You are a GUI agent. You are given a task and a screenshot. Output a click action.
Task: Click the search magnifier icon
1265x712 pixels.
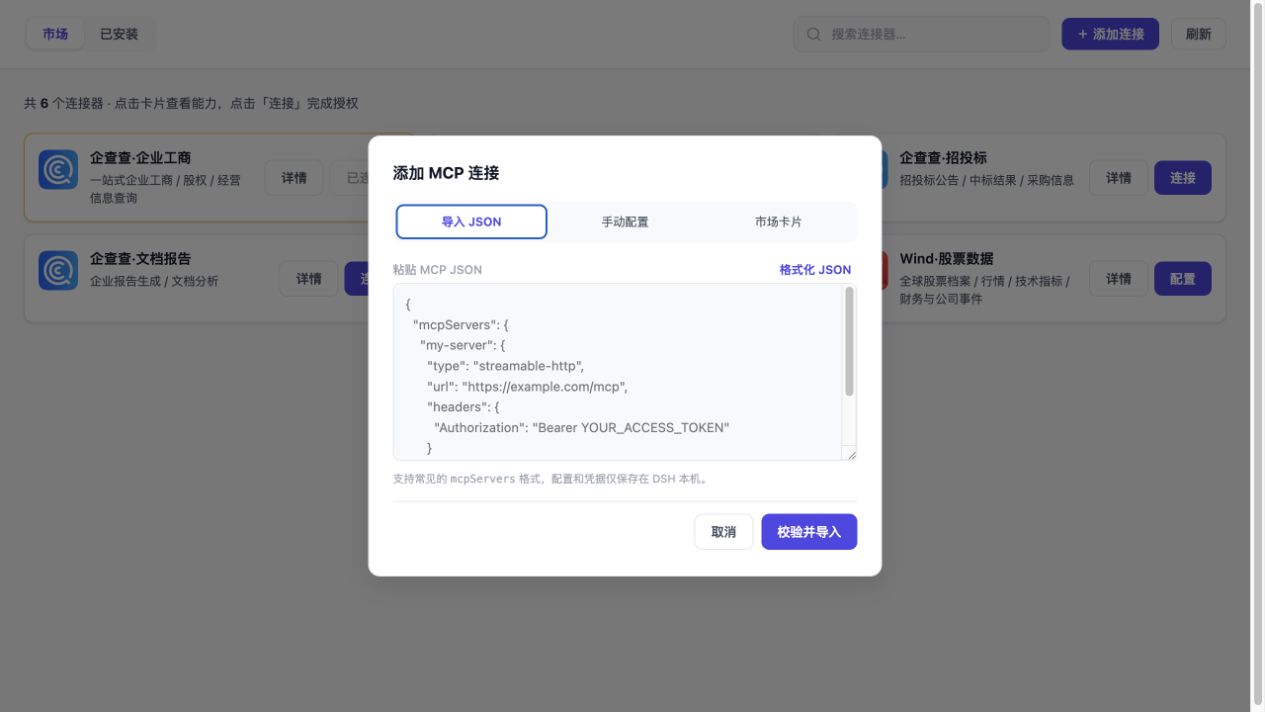pos(814,34)
